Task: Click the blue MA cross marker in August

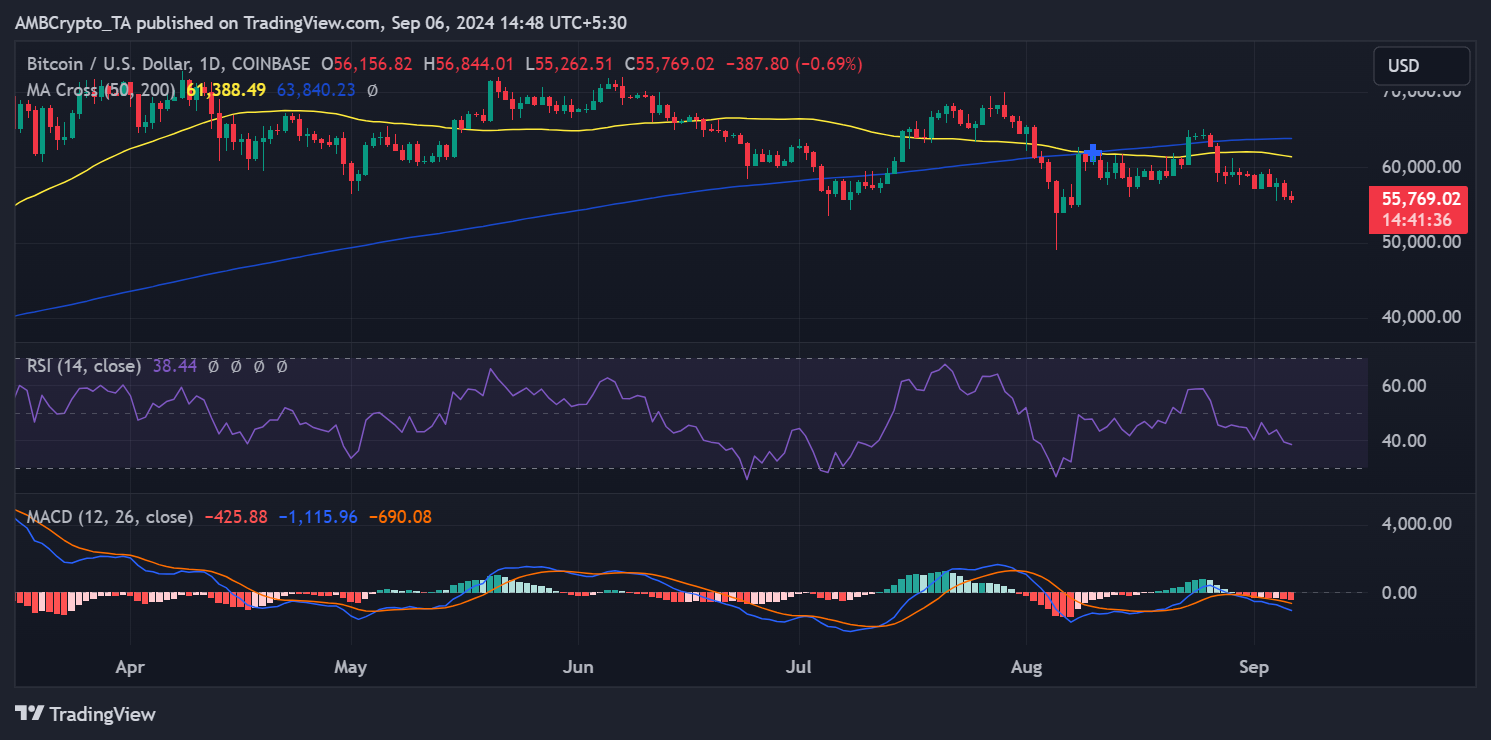Action: point(1092,152)
